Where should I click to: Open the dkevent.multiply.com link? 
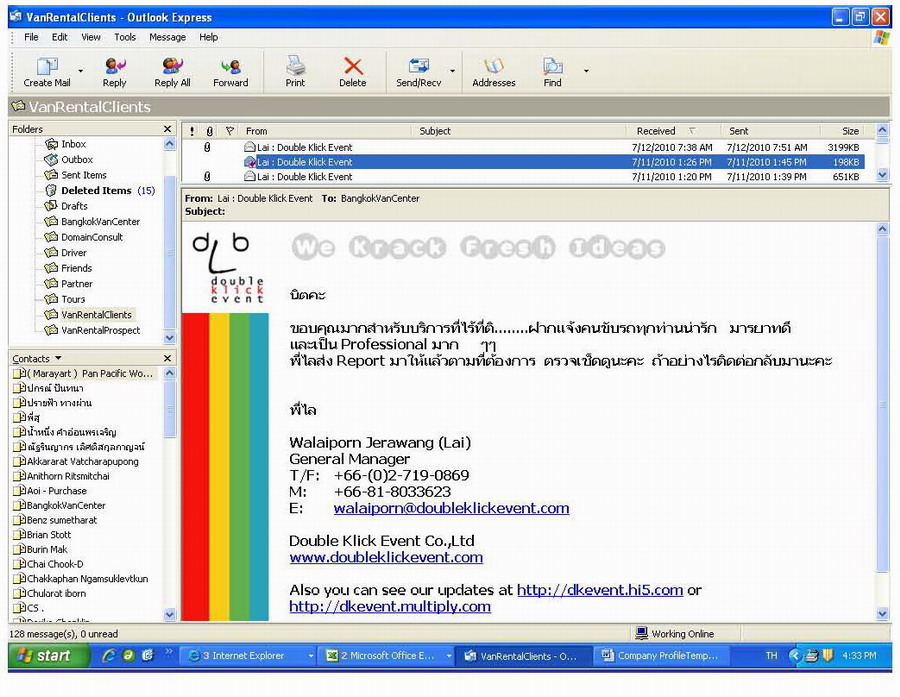(x=390, y=606)
